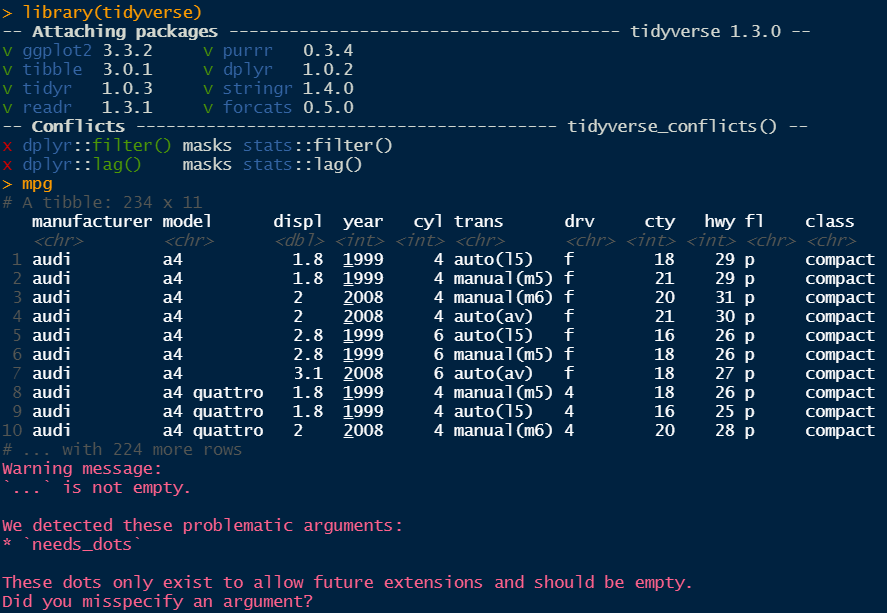Click displ value '3.1' in row 7
This screenshot has height=613, width=887.
[308, 373]
